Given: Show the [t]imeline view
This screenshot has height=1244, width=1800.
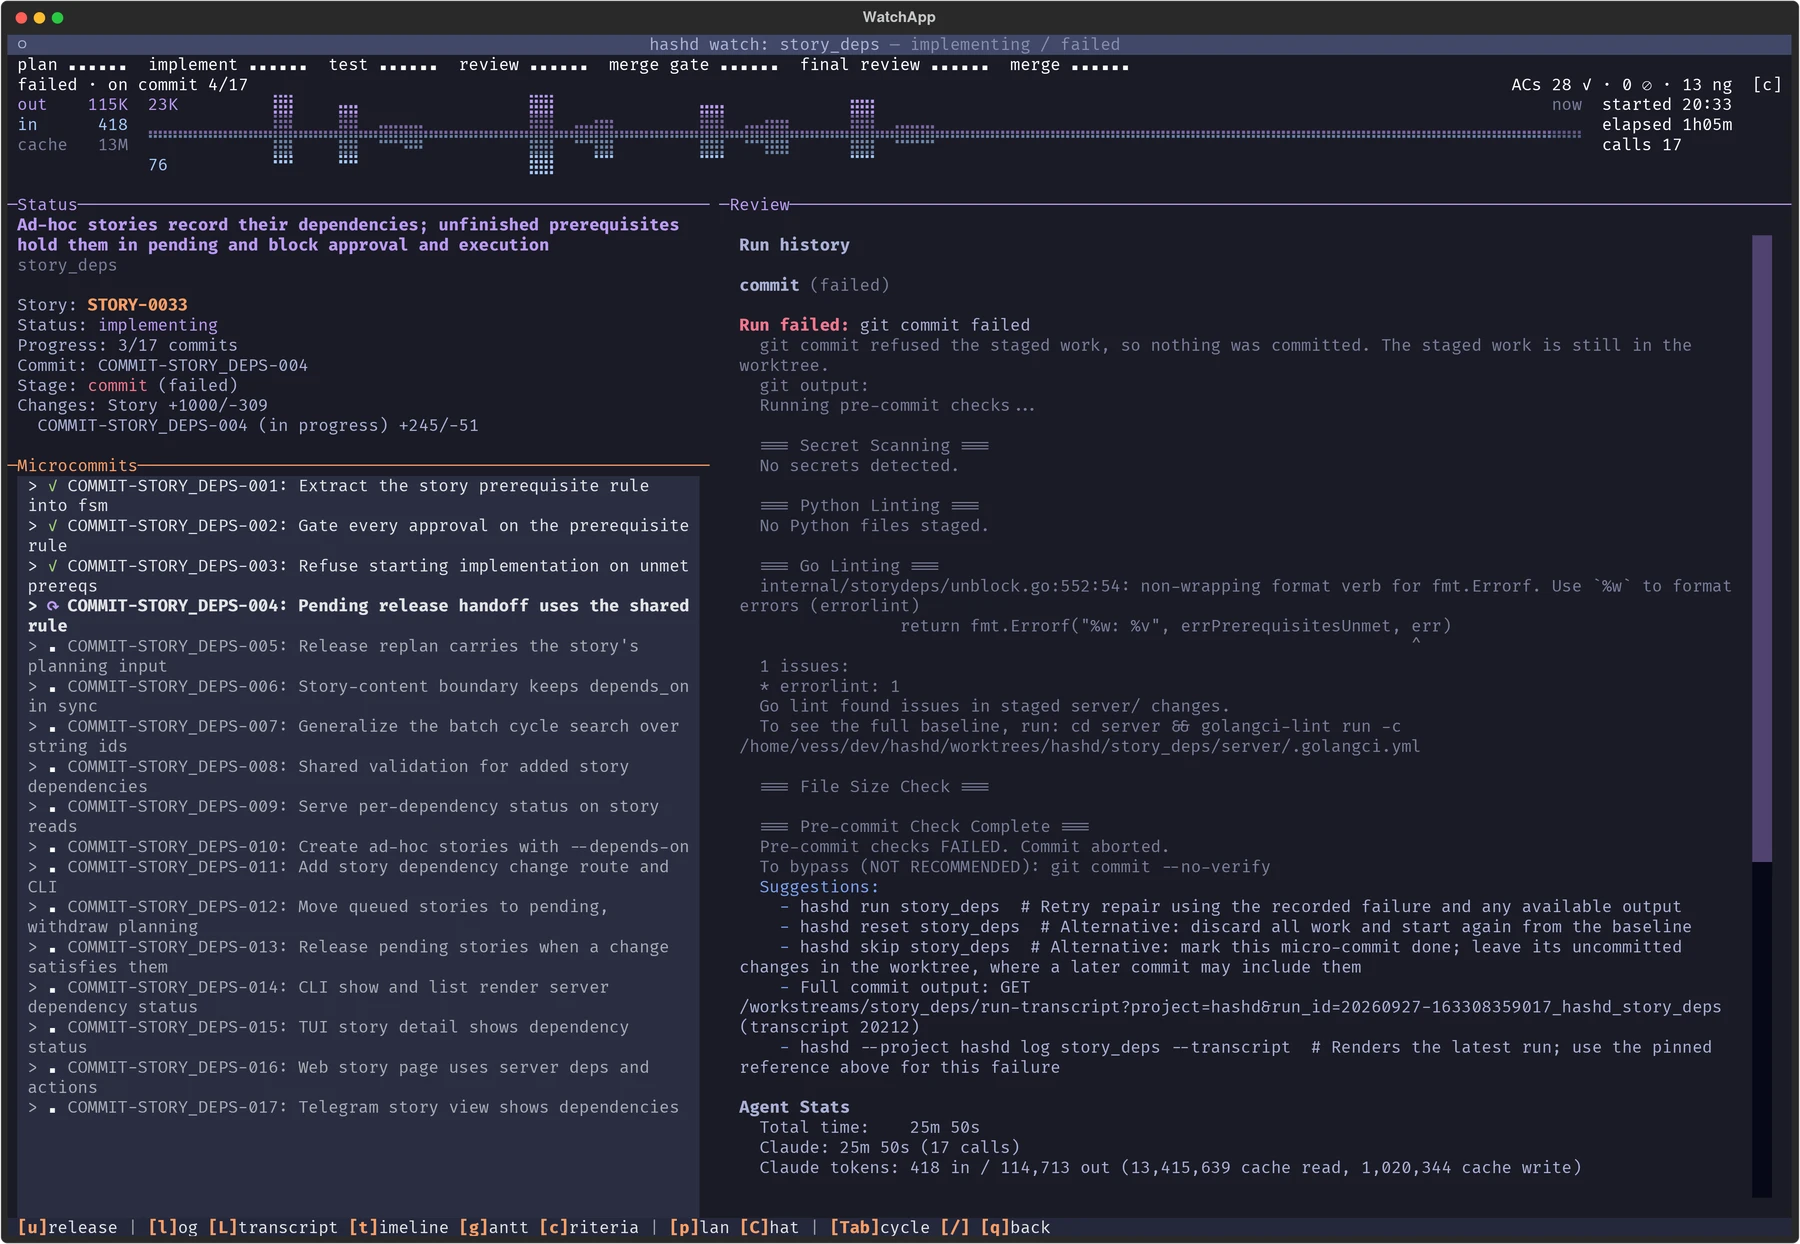Looking at the screenshot, I should click(x=399, y=1227).
